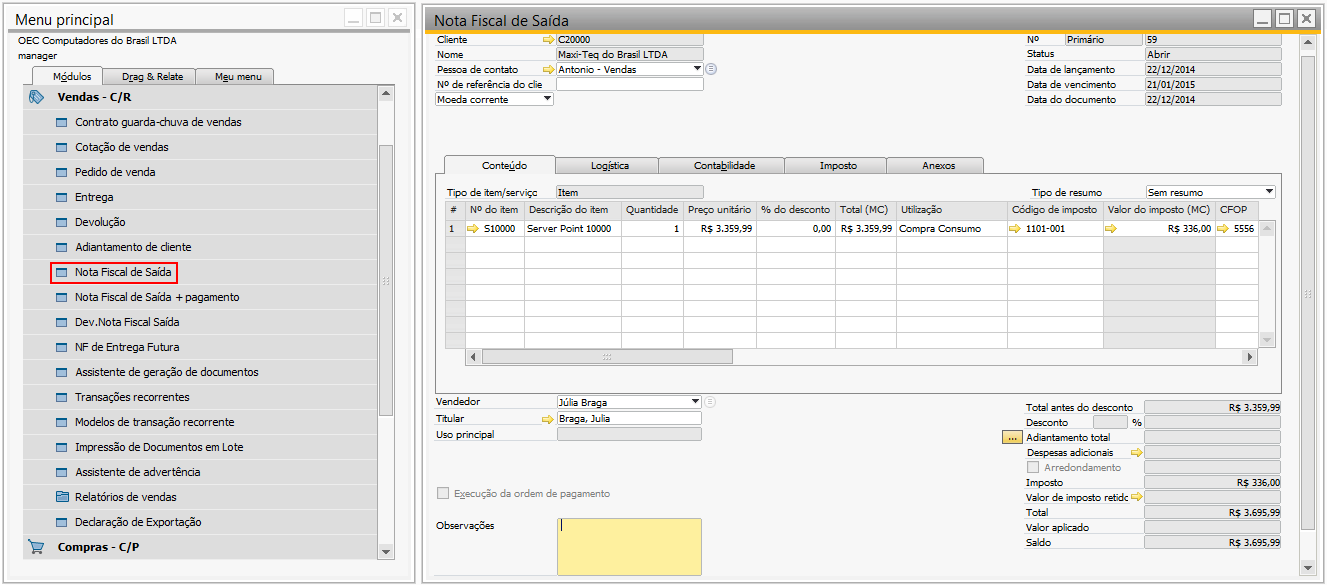Switch to the Drag & Relate tab
This screenshot has height=585, width=1327.
(152, 77)
